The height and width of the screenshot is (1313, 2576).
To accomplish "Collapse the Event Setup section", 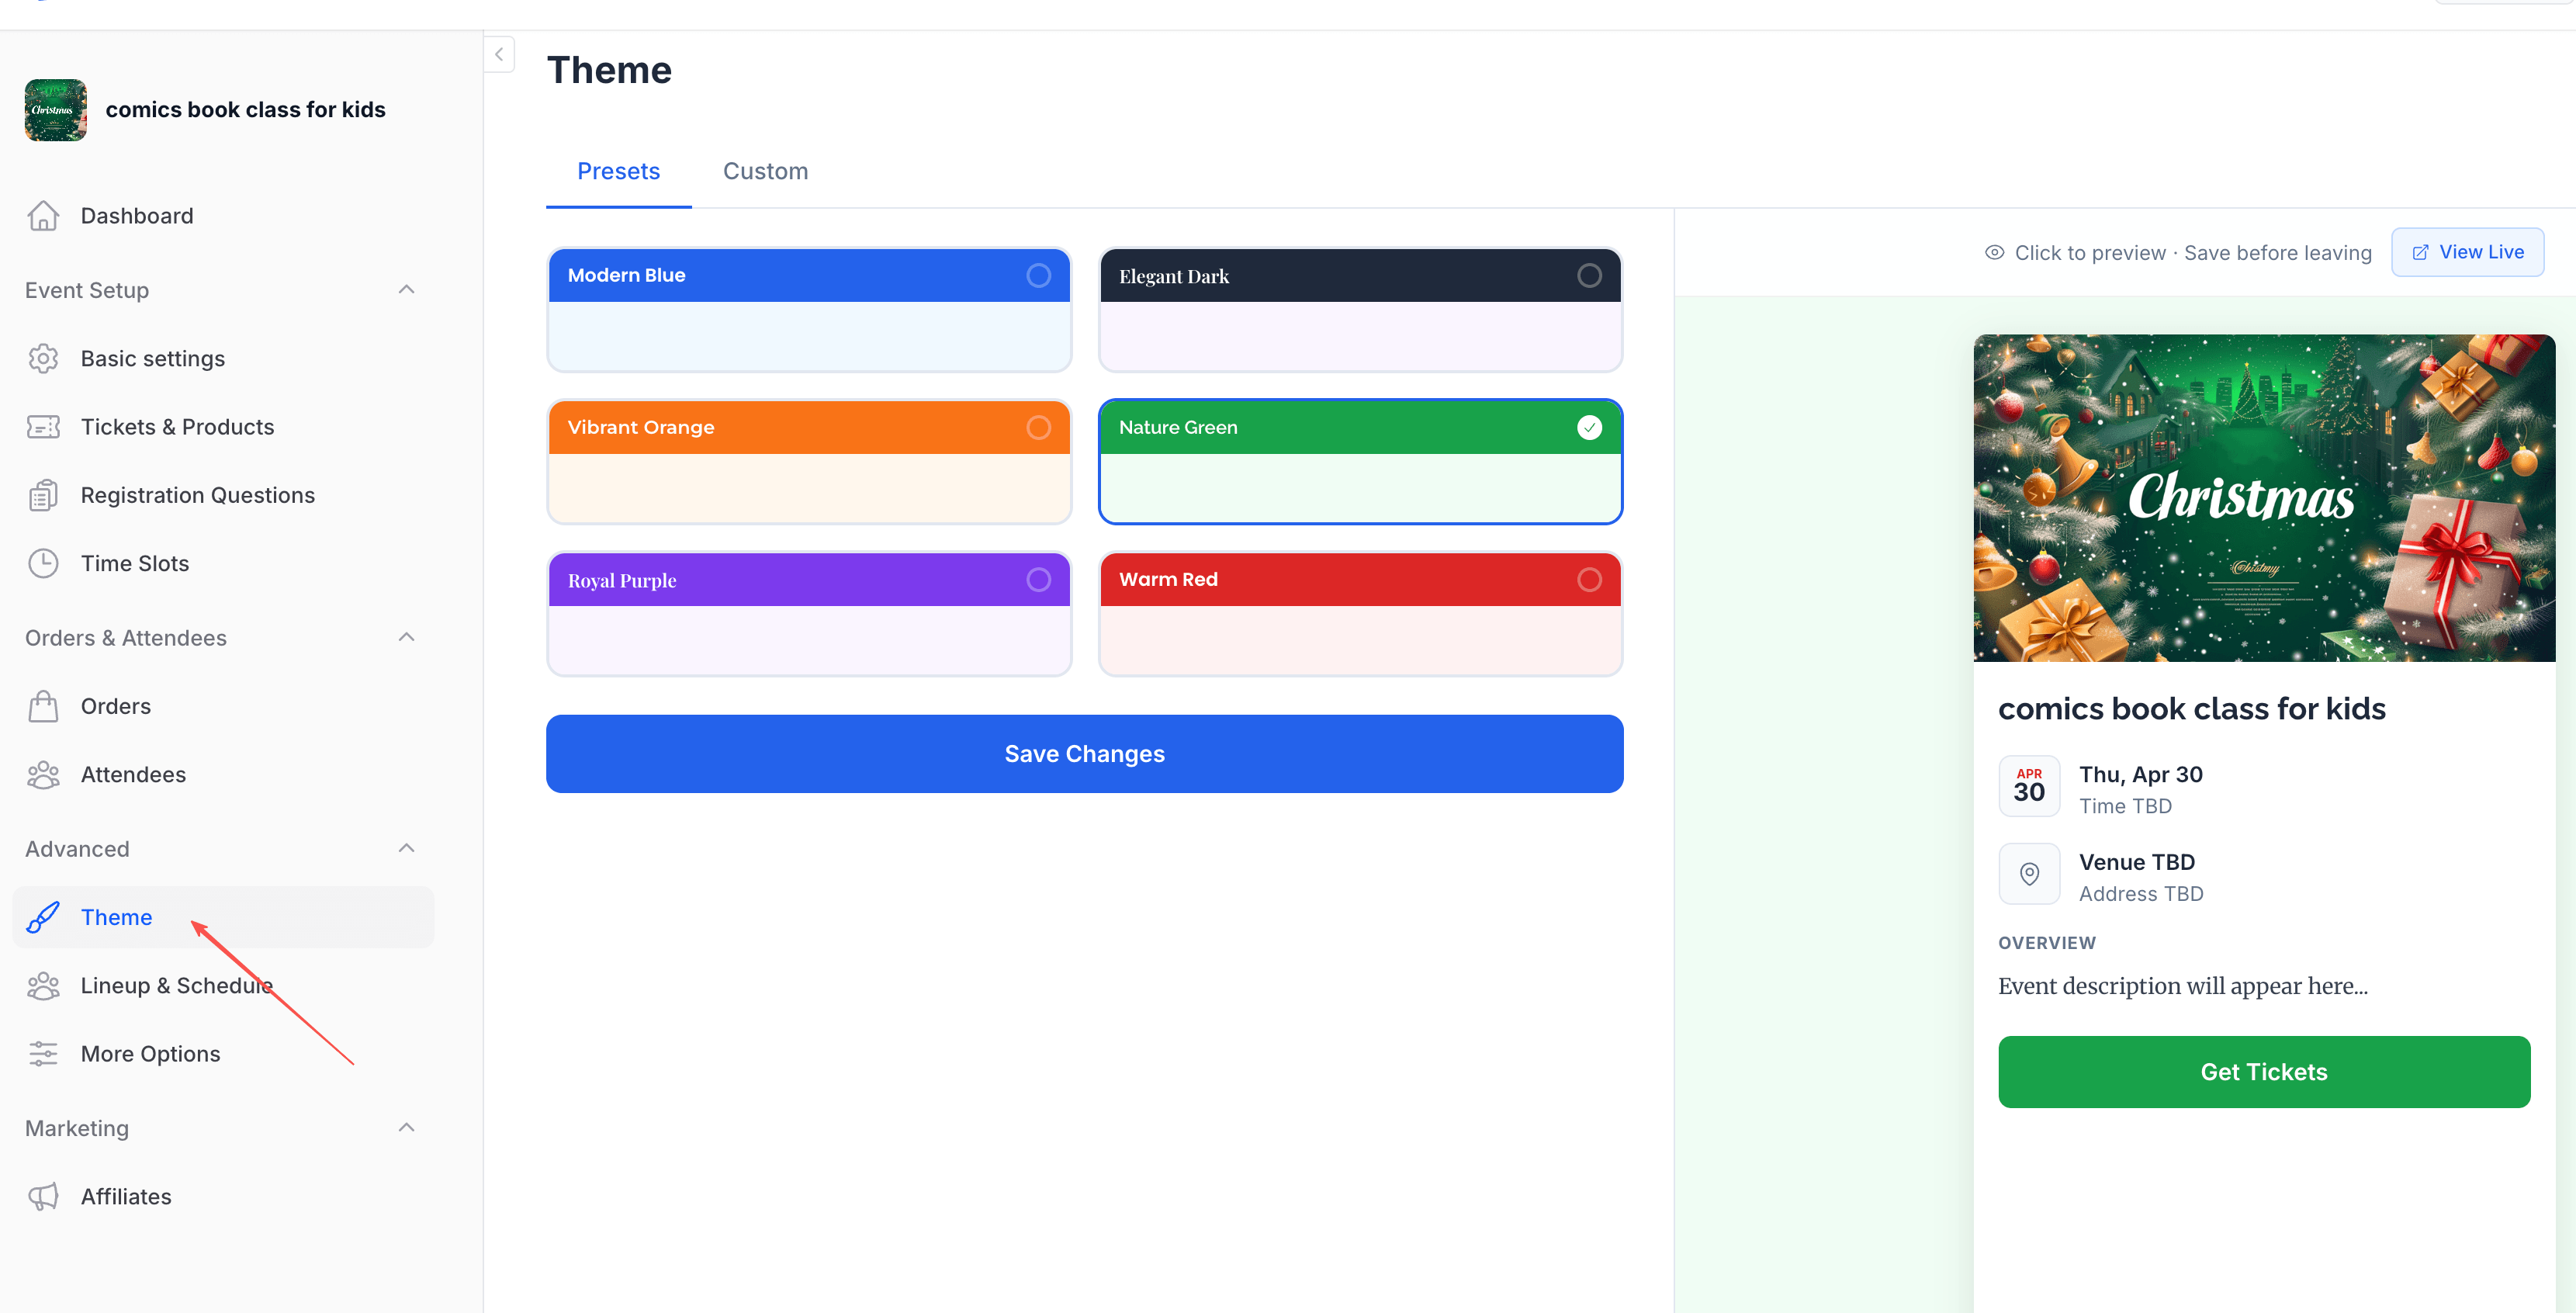I will (x=406, y=289).
